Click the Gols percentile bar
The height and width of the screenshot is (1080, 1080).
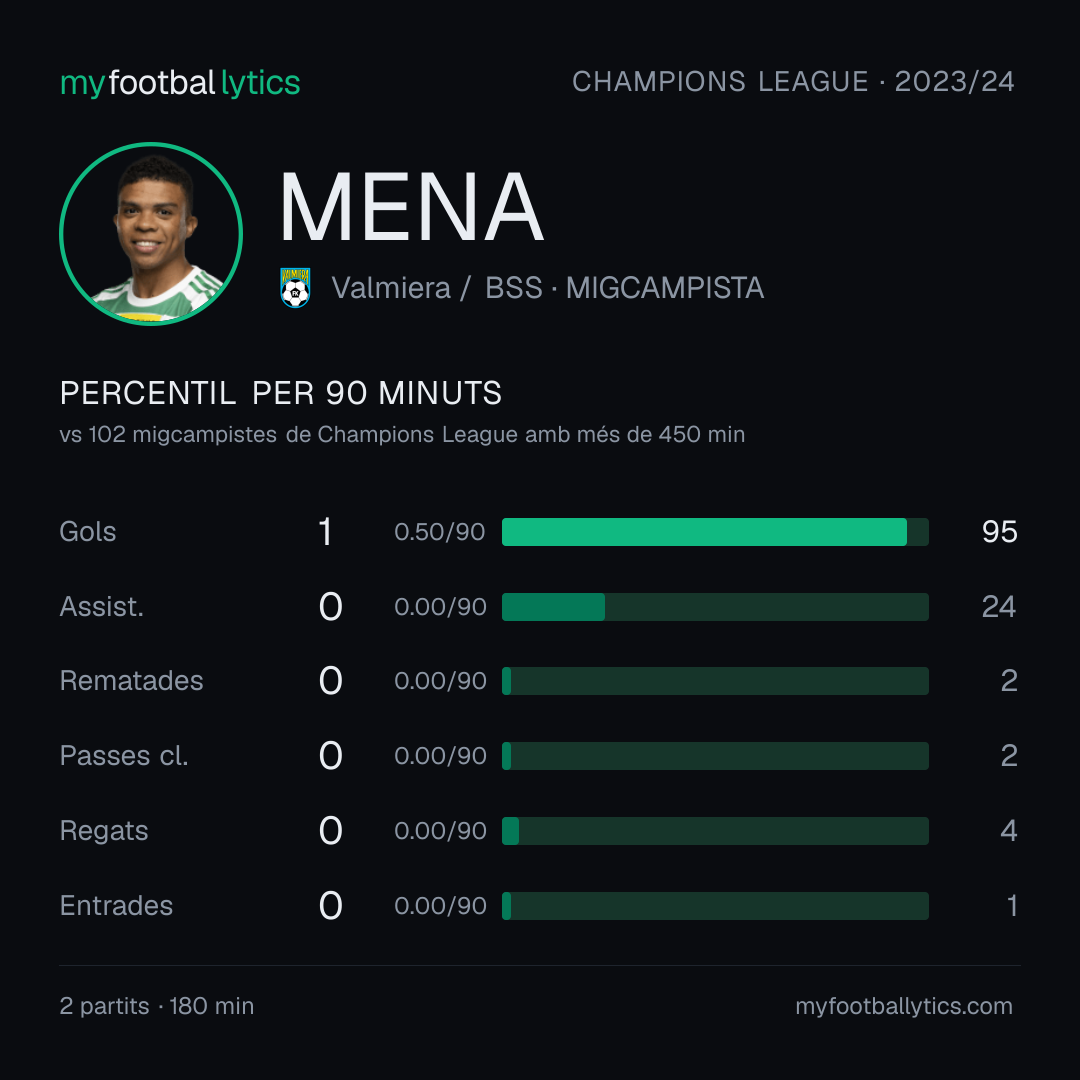(715, 532)
